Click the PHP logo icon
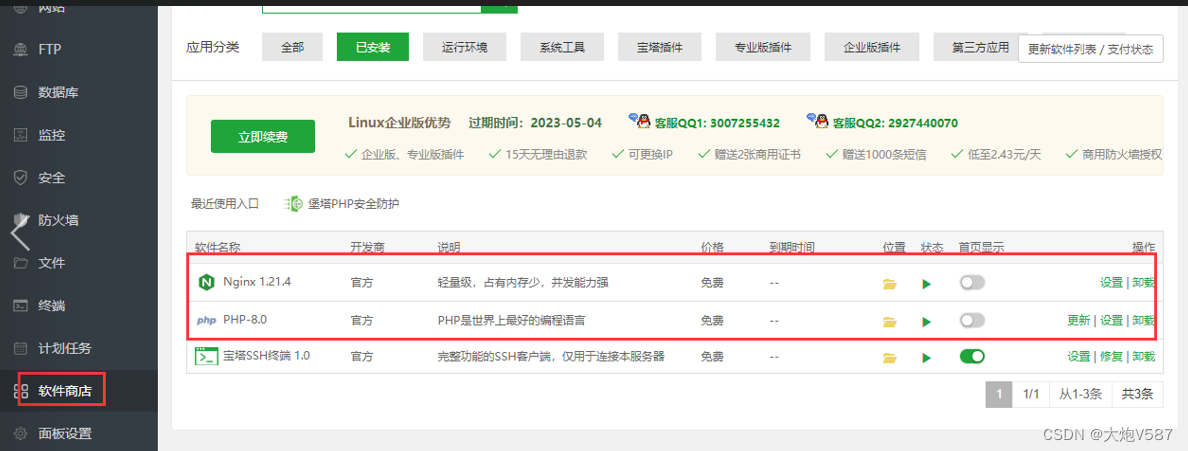Screen dimensions: 1188x451 (x=206, y=321)
